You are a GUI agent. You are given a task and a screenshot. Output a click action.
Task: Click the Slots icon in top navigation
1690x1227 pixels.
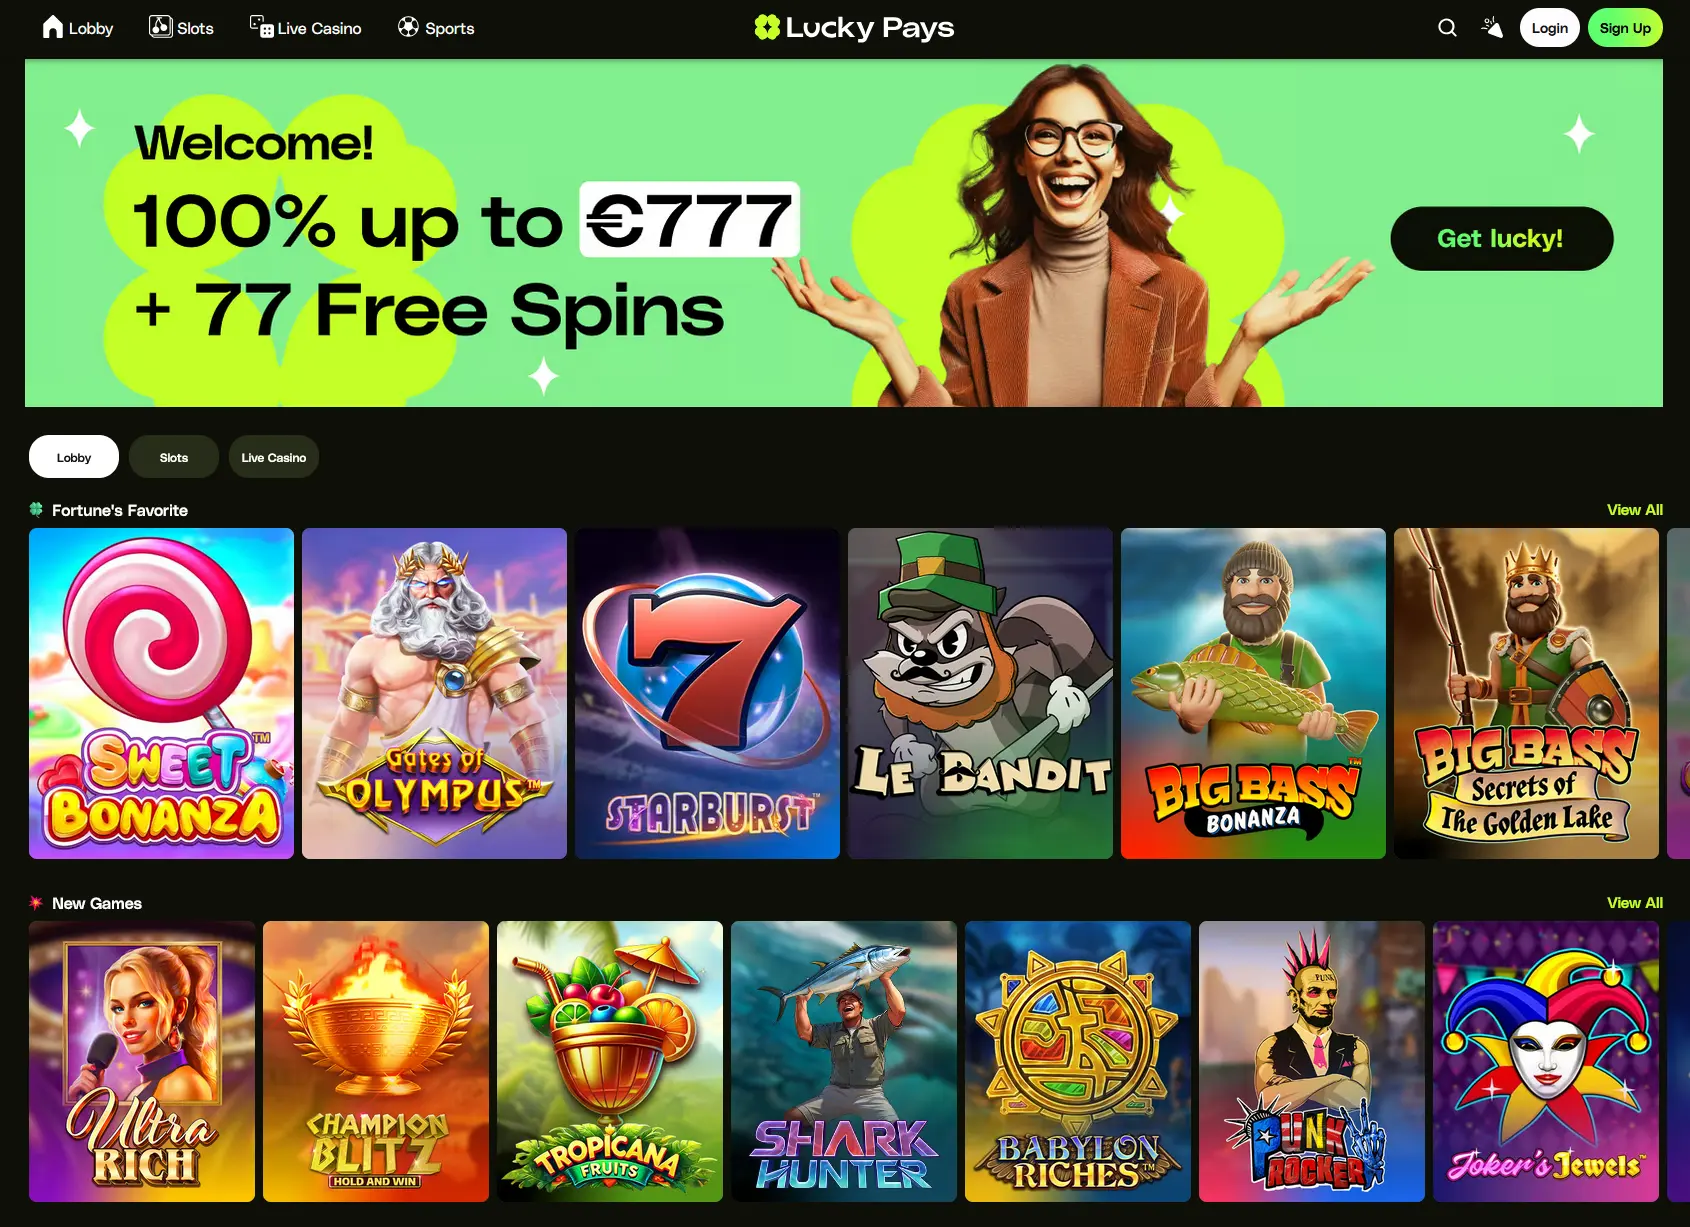pos(160,27)
